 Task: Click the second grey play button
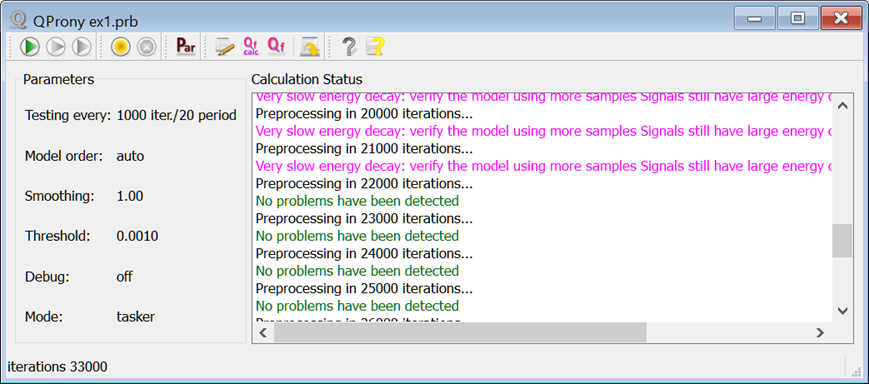[55, 47]
